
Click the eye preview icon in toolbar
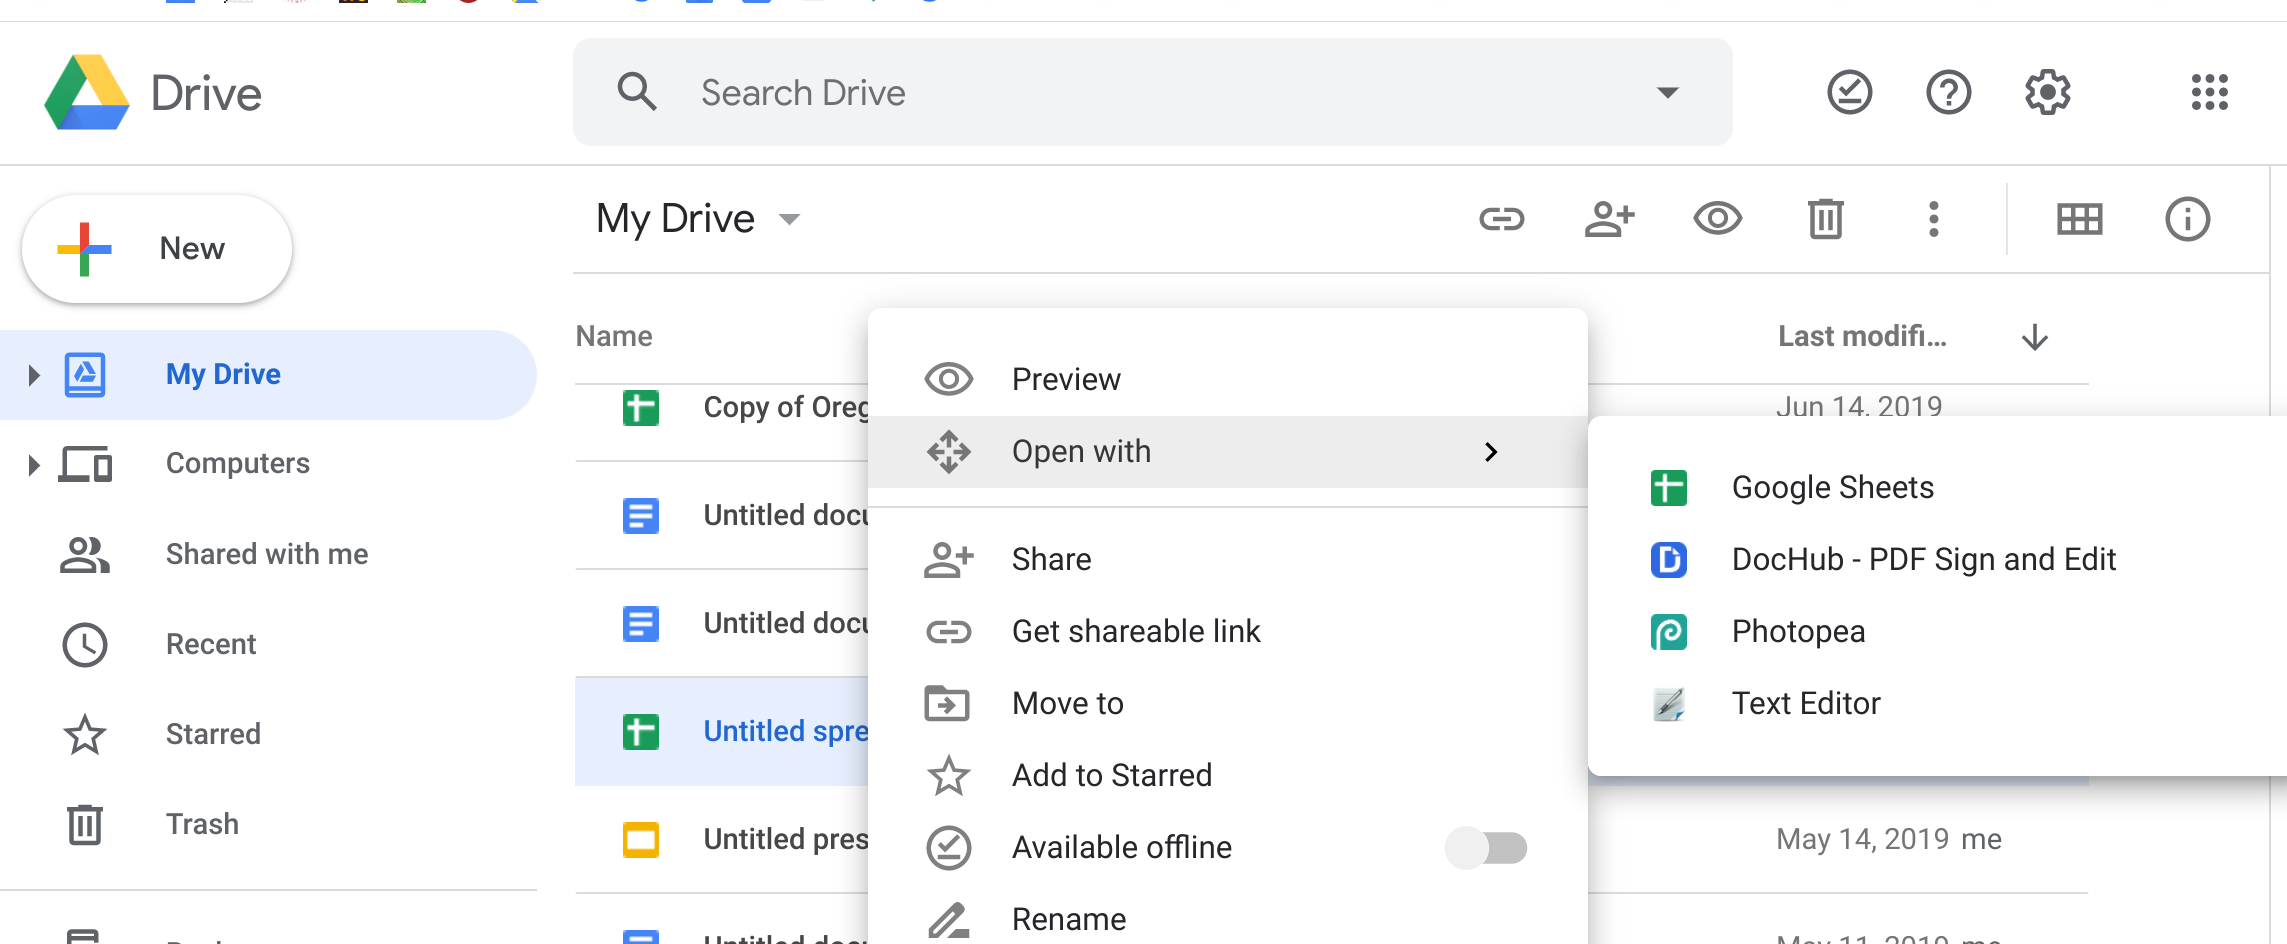click(1717, 219)
